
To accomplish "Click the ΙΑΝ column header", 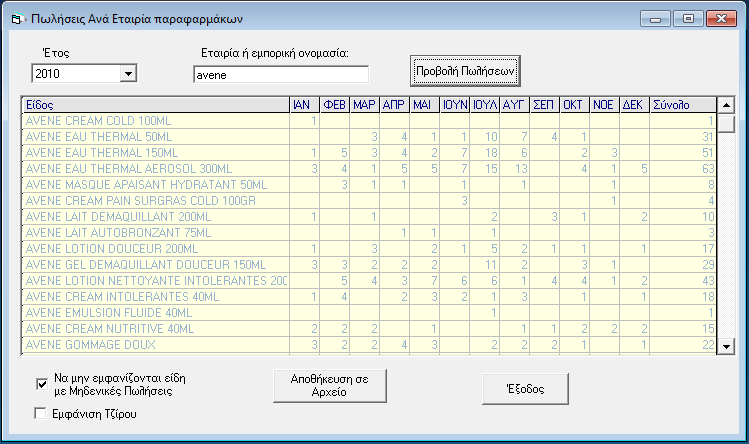I will [305, 105].
